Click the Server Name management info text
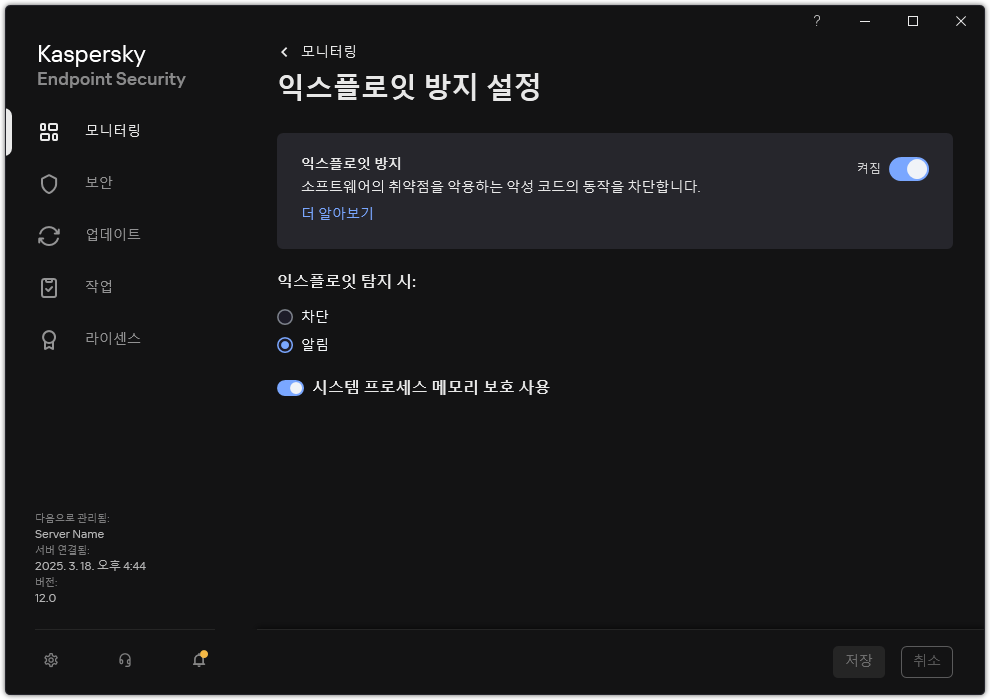990x700 pixels. coord(69,534)
